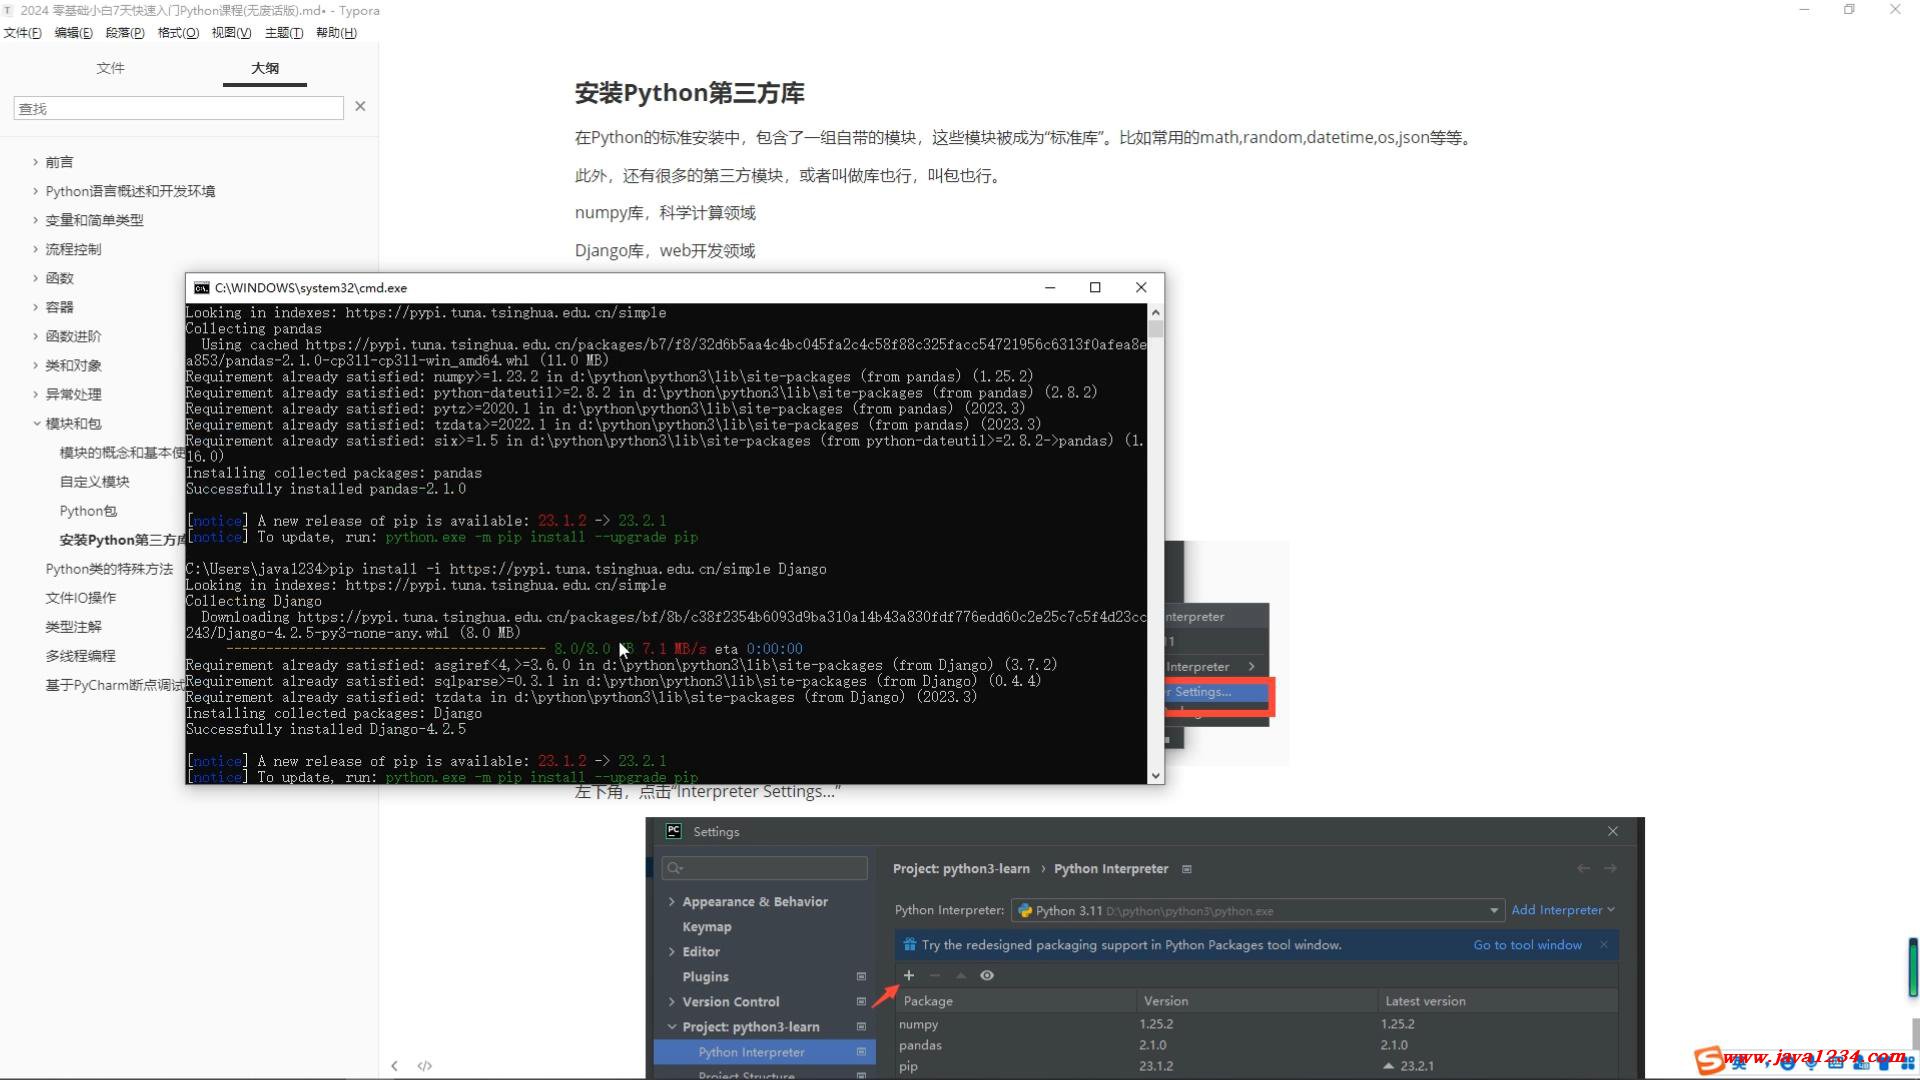This screenshot has height=1080, width=1920.
Task: Hide the sidebar with the left-arrow icon
Action: coord(394,1066)
